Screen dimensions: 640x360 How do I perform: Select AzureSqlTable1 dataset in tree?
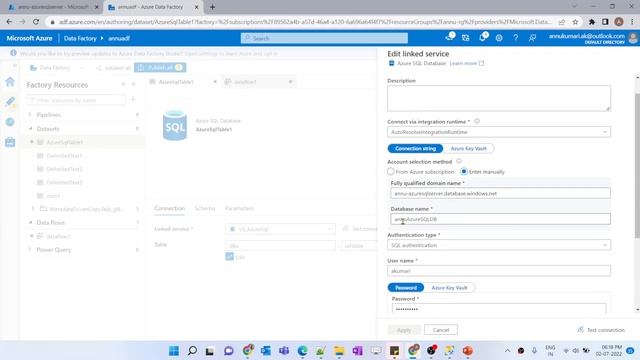pyautogui.click(x=64, y=142)
